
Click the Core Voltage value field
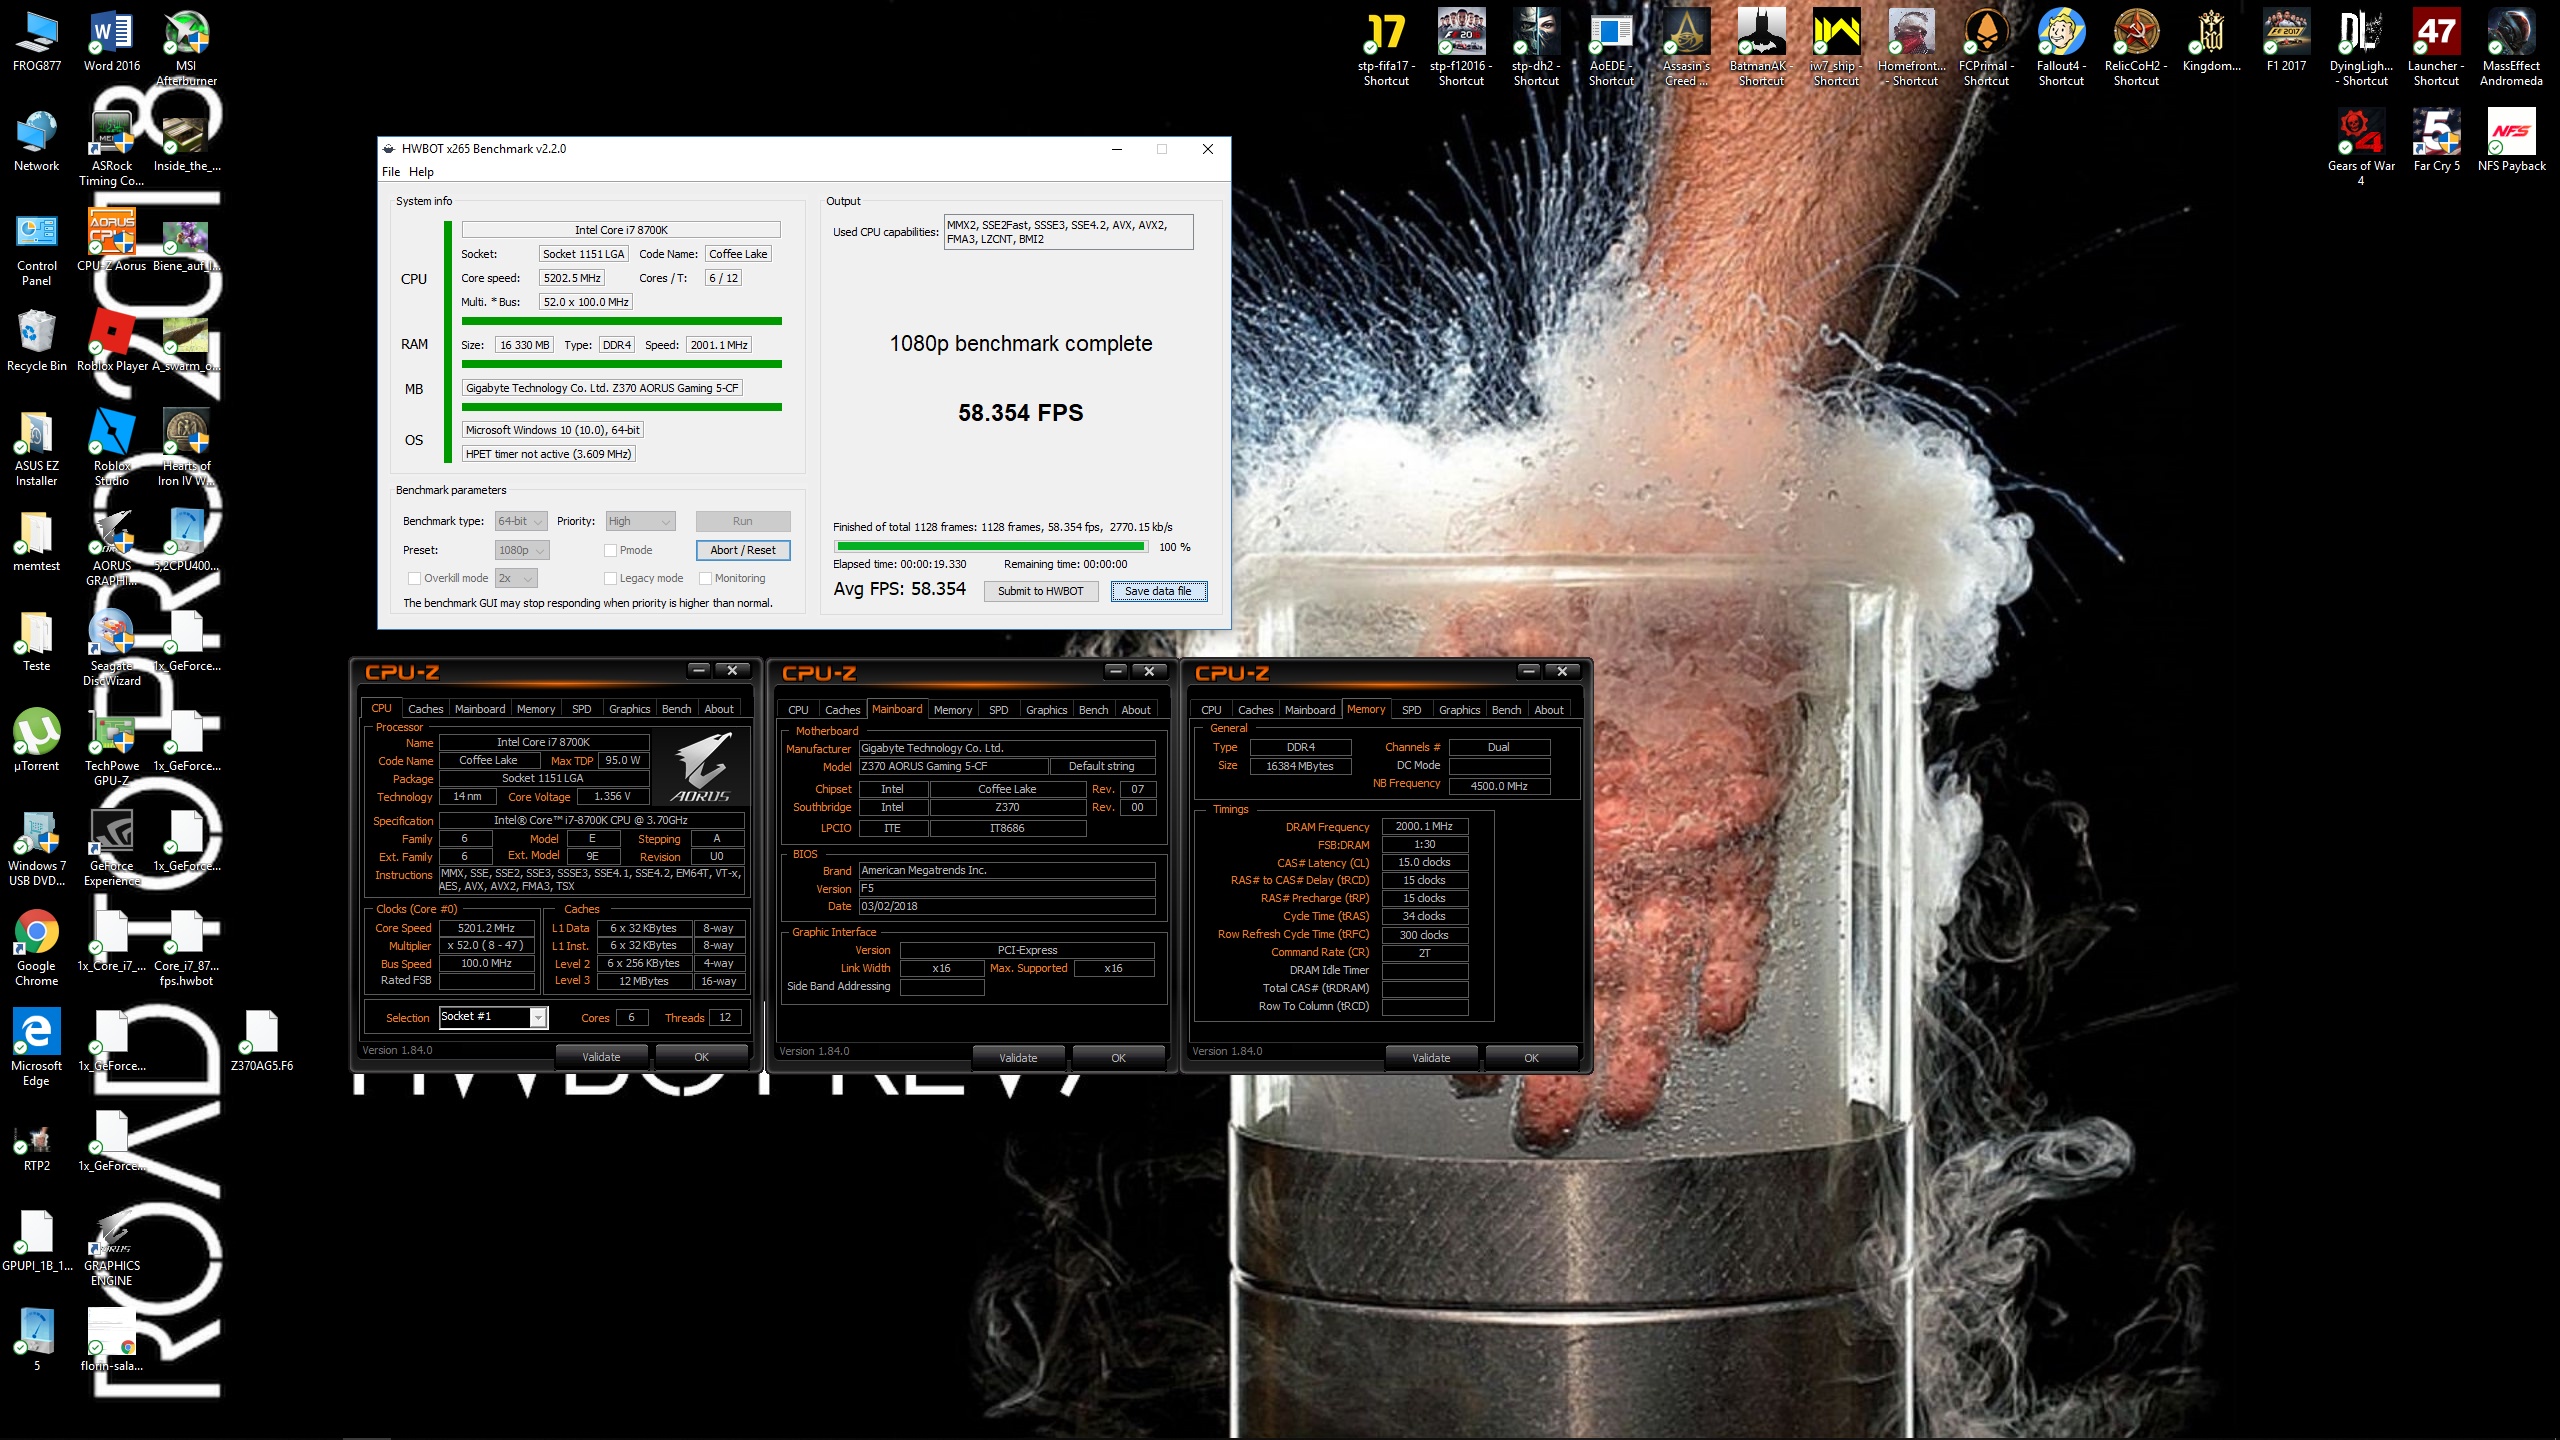pyautogui.click(x=612, y=797)
